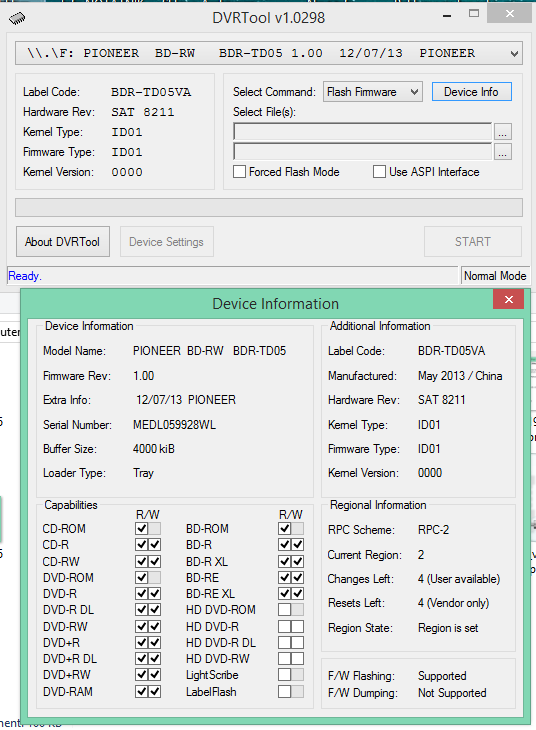Enable Forced Flash Mode checkbox

click(239, 172)
